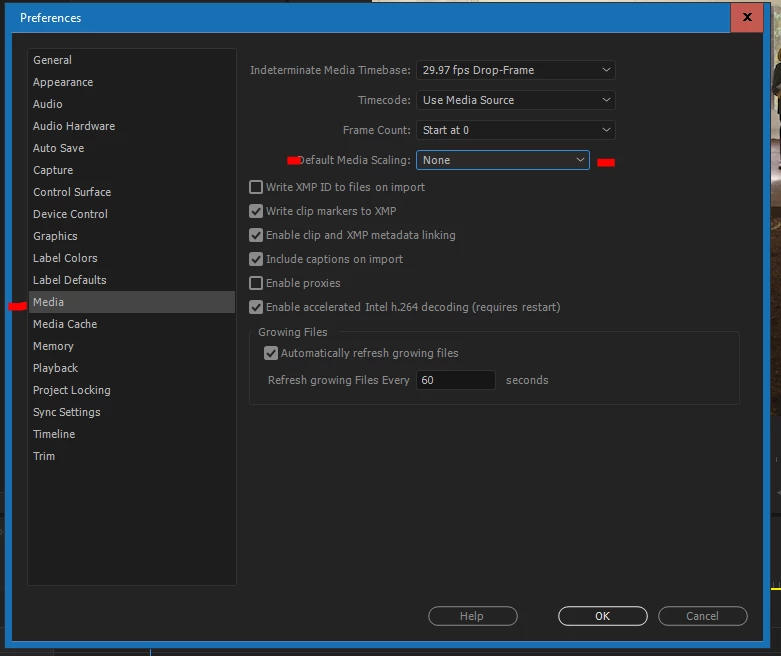The image size is (781, 656).
Task: Open Media Cache preferences
Action: point(131,324)
